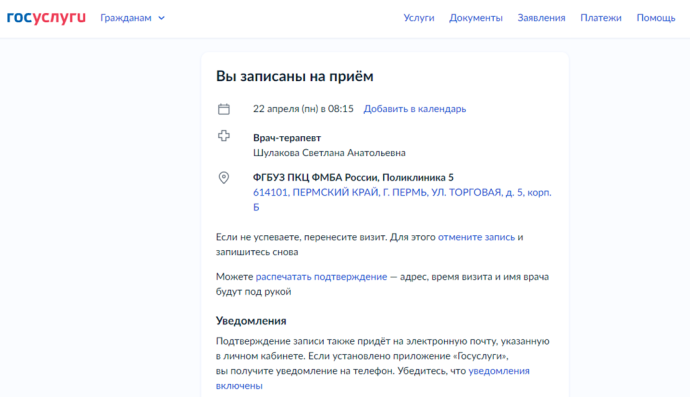Click the heading Вы записаны на приём

tap(294, 76)
